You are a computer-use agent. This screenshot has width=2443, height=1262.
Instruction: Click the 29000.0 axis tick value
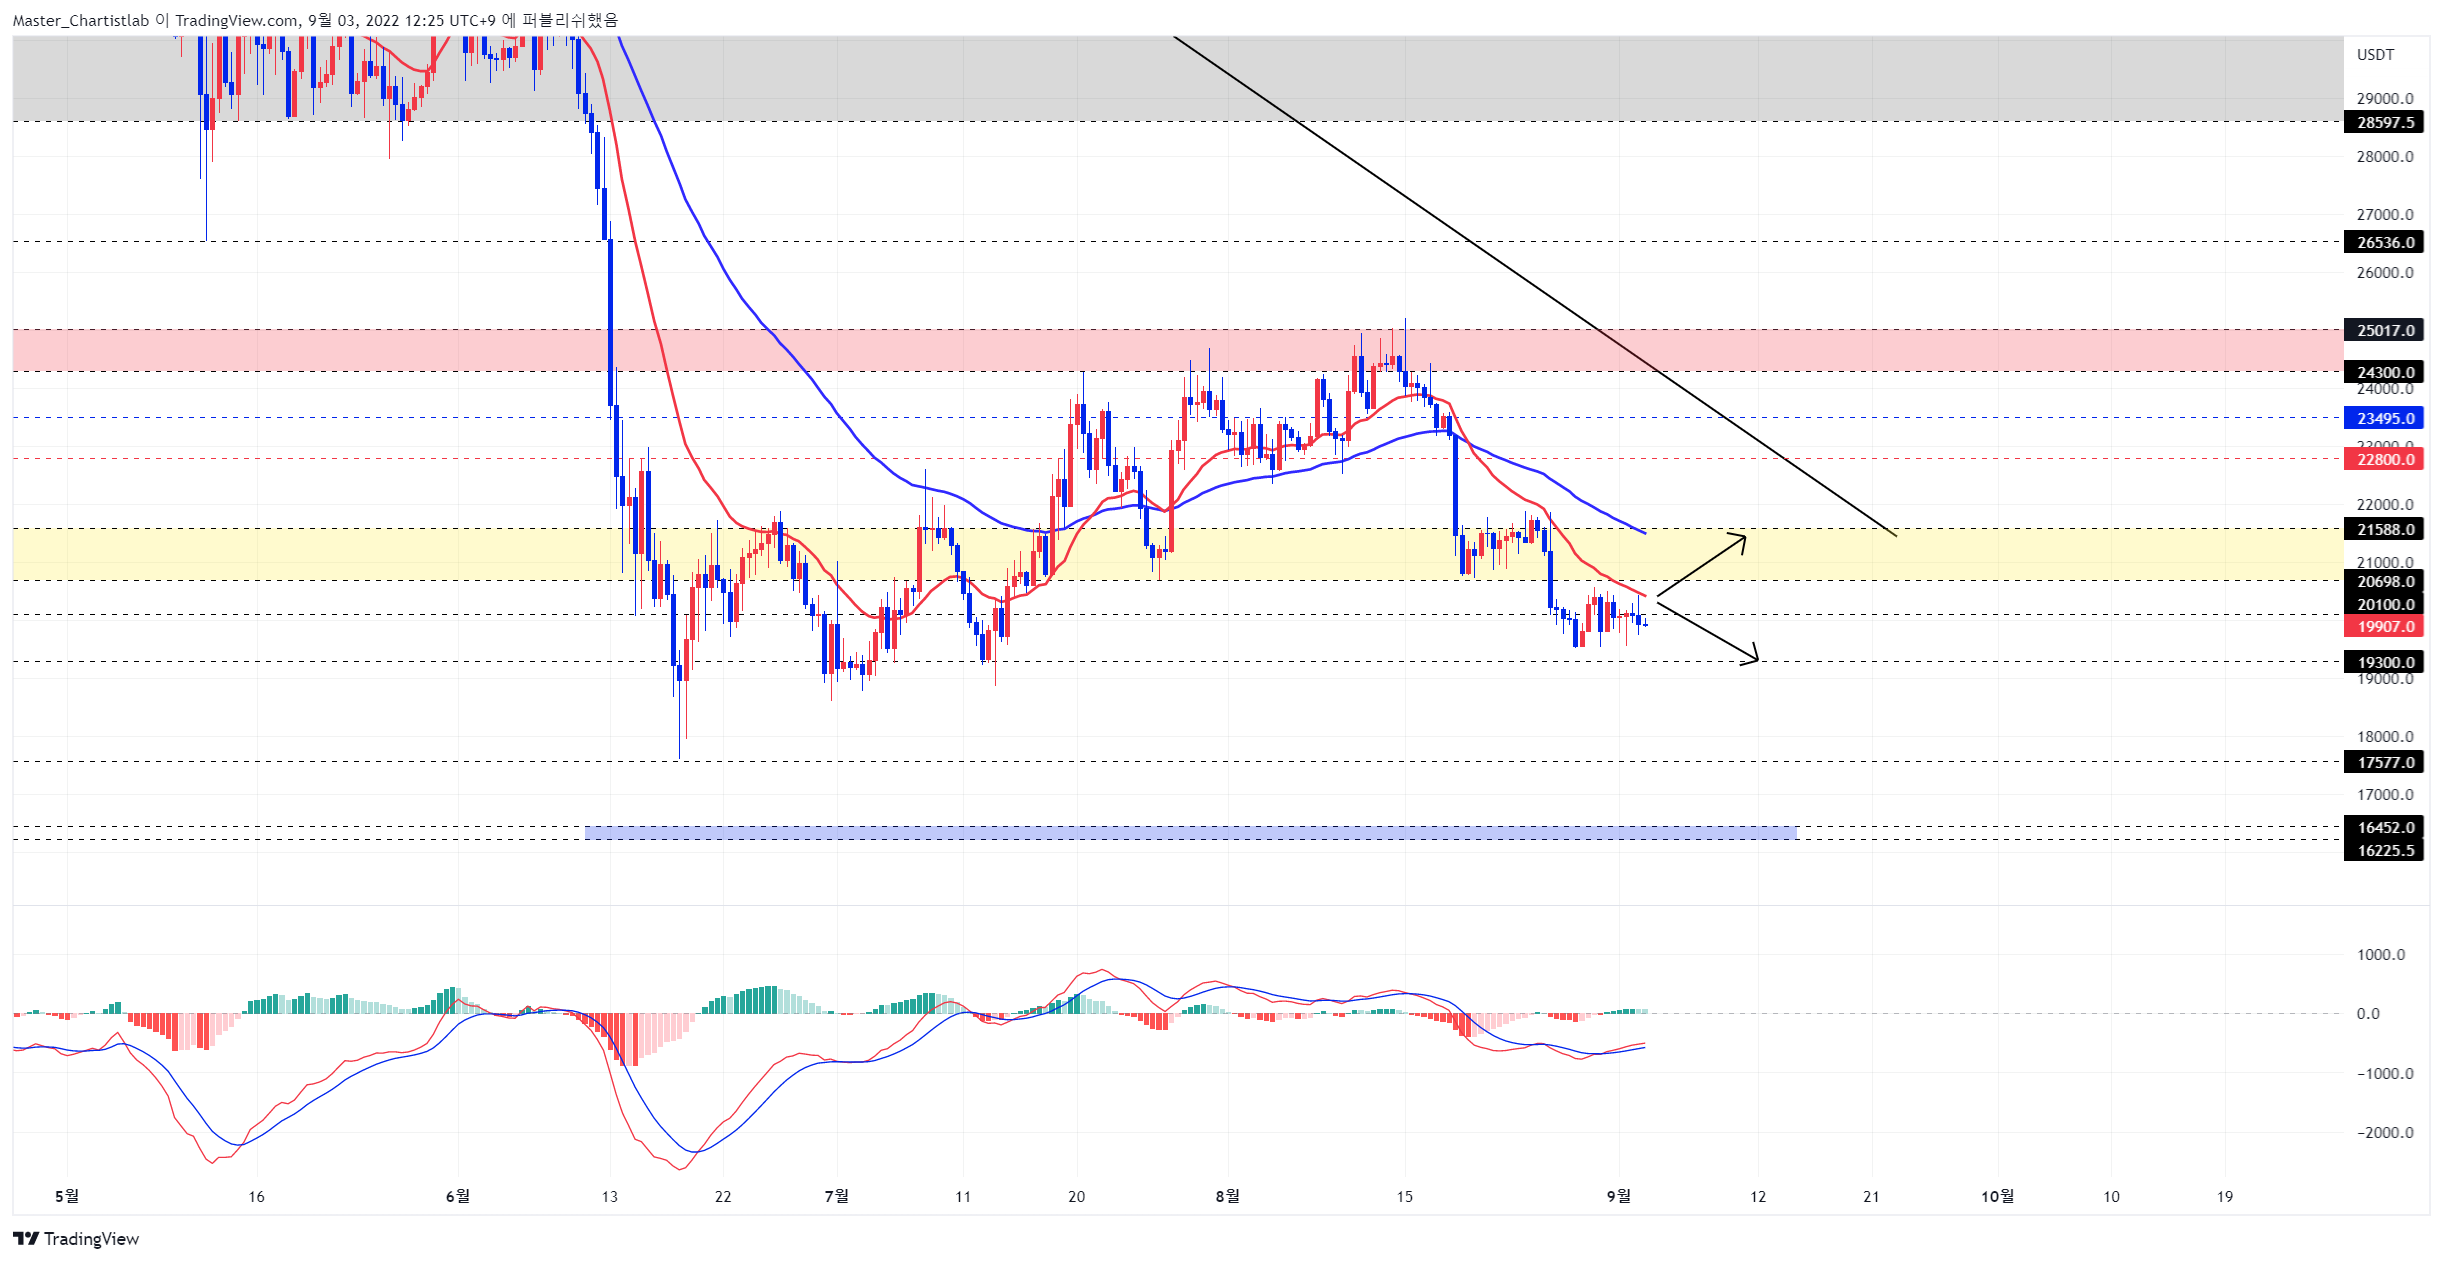tap(2385, 98)
